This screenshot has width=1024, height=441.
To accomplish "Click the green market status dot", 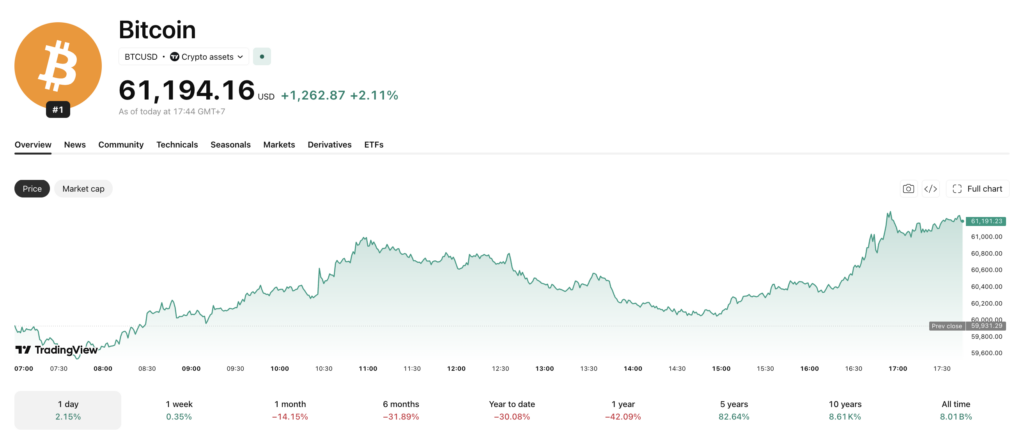I will point(262,57).
